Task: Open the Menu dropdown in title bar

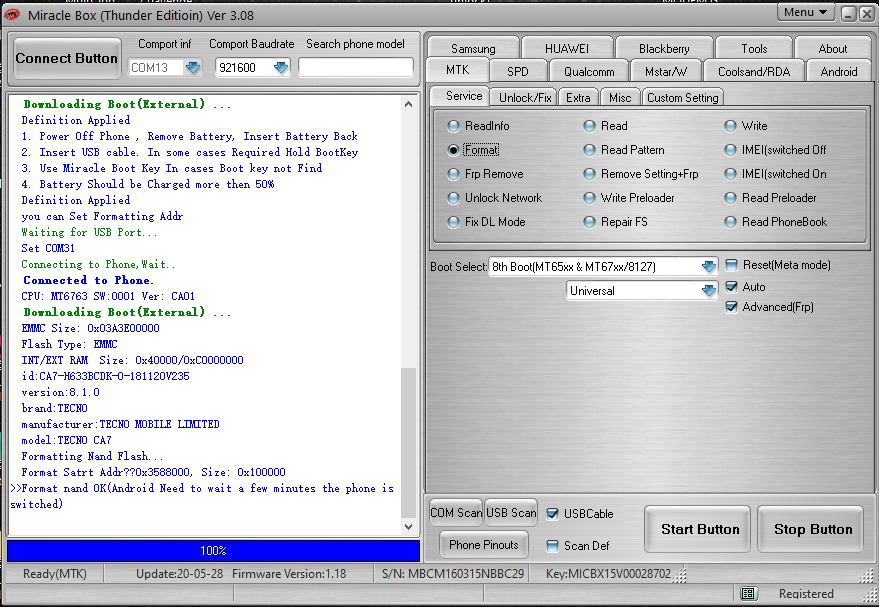Action: click(806, 12)
